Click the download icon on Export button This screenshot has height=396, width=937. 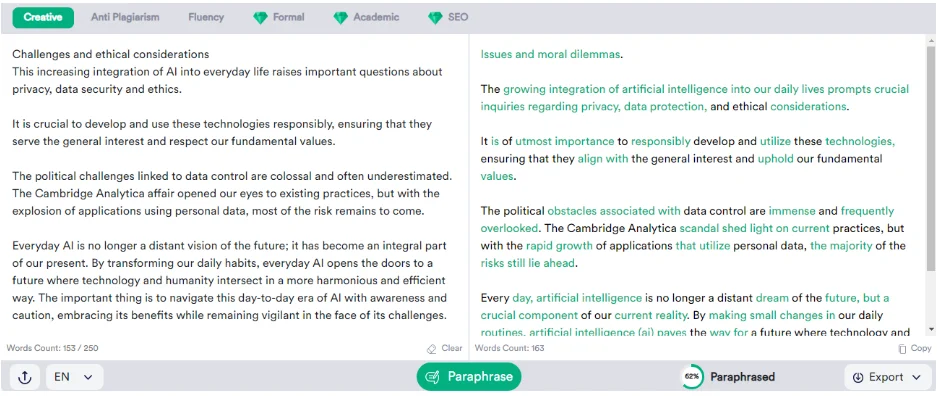point(858,377)
